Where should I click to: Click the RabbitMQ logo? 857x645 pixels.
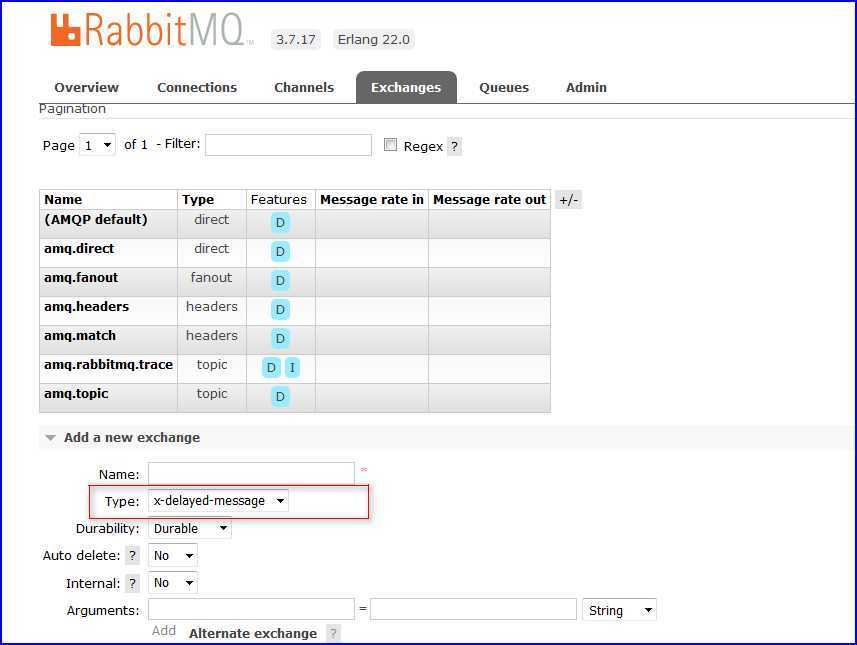(x=151, y=30)
